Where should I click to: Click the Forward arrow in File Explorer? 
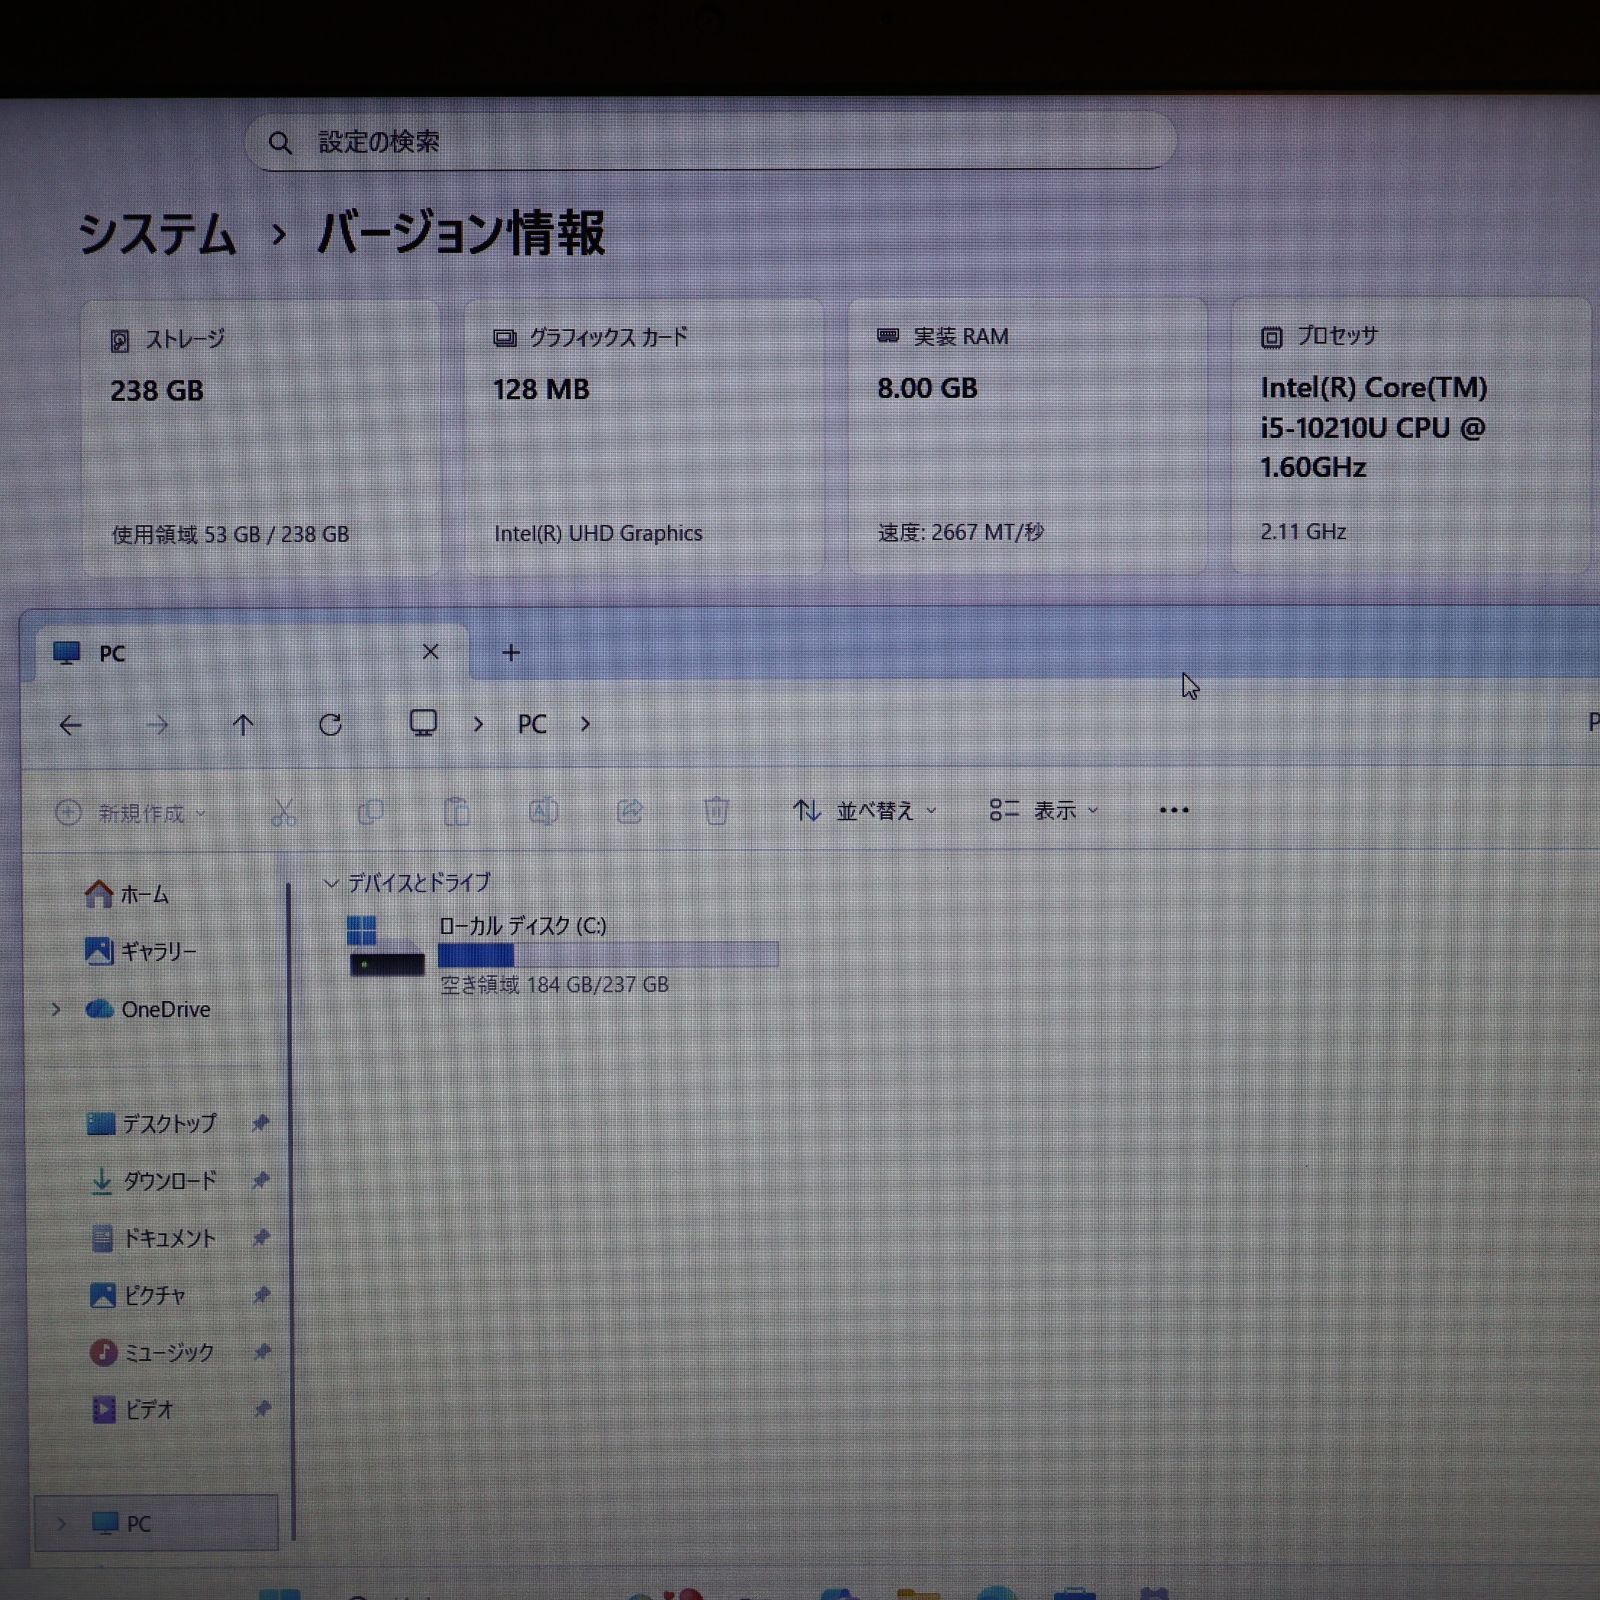coord(157,725)
